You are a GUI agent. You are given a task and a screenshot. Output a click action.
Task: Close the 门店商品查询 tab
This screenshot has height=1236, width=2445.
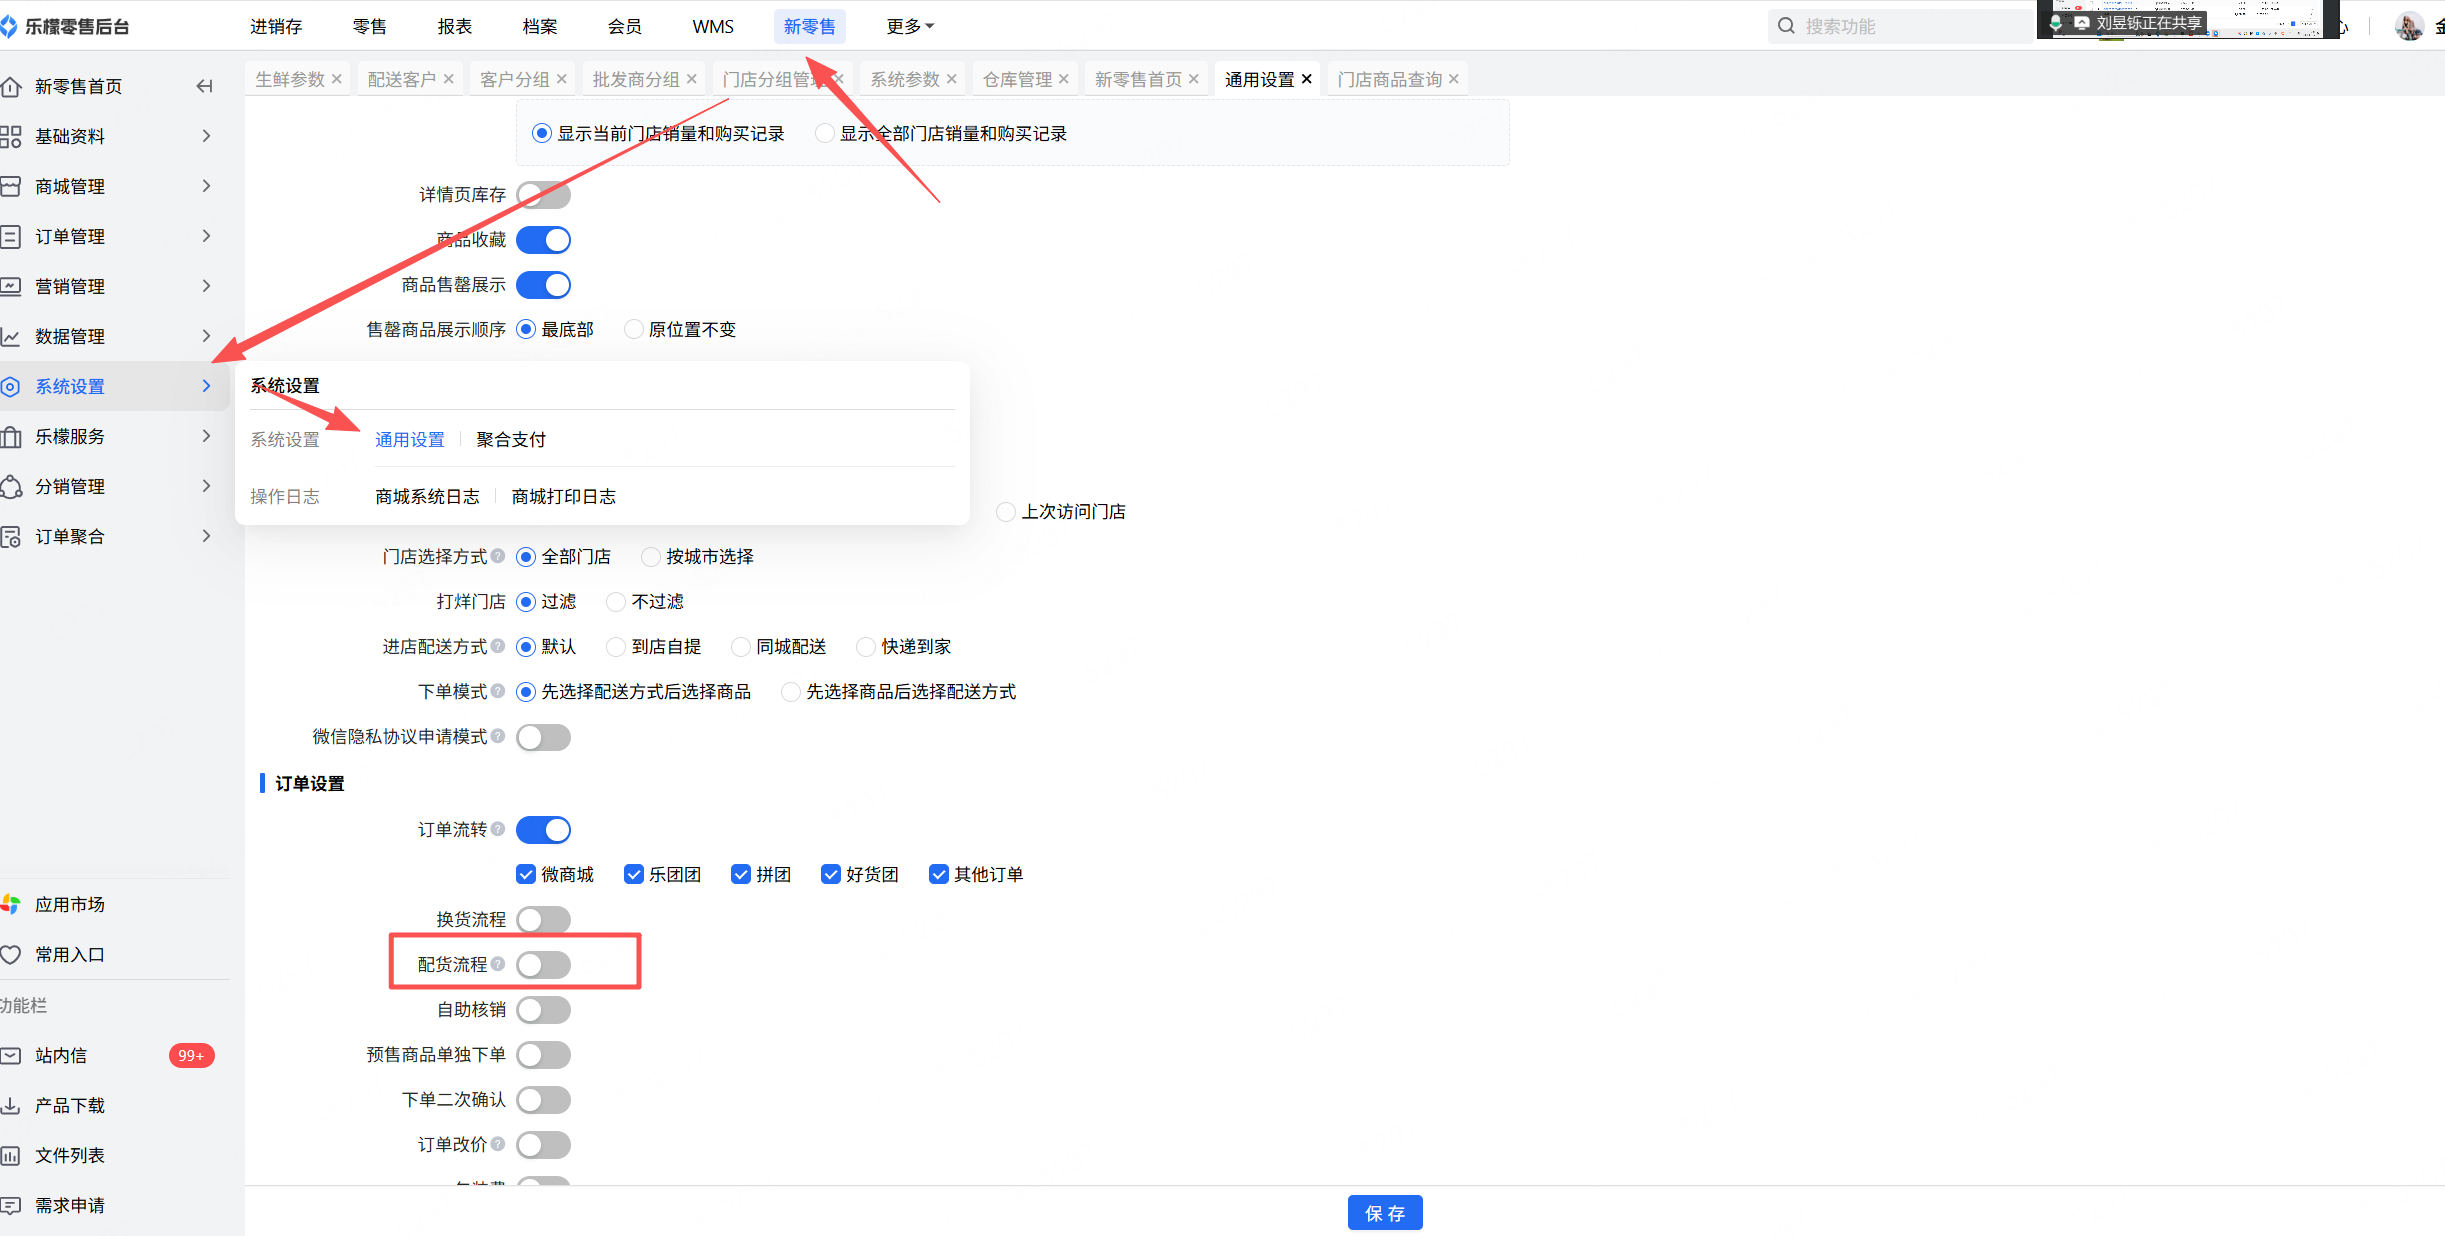[x=1454, y=79]
